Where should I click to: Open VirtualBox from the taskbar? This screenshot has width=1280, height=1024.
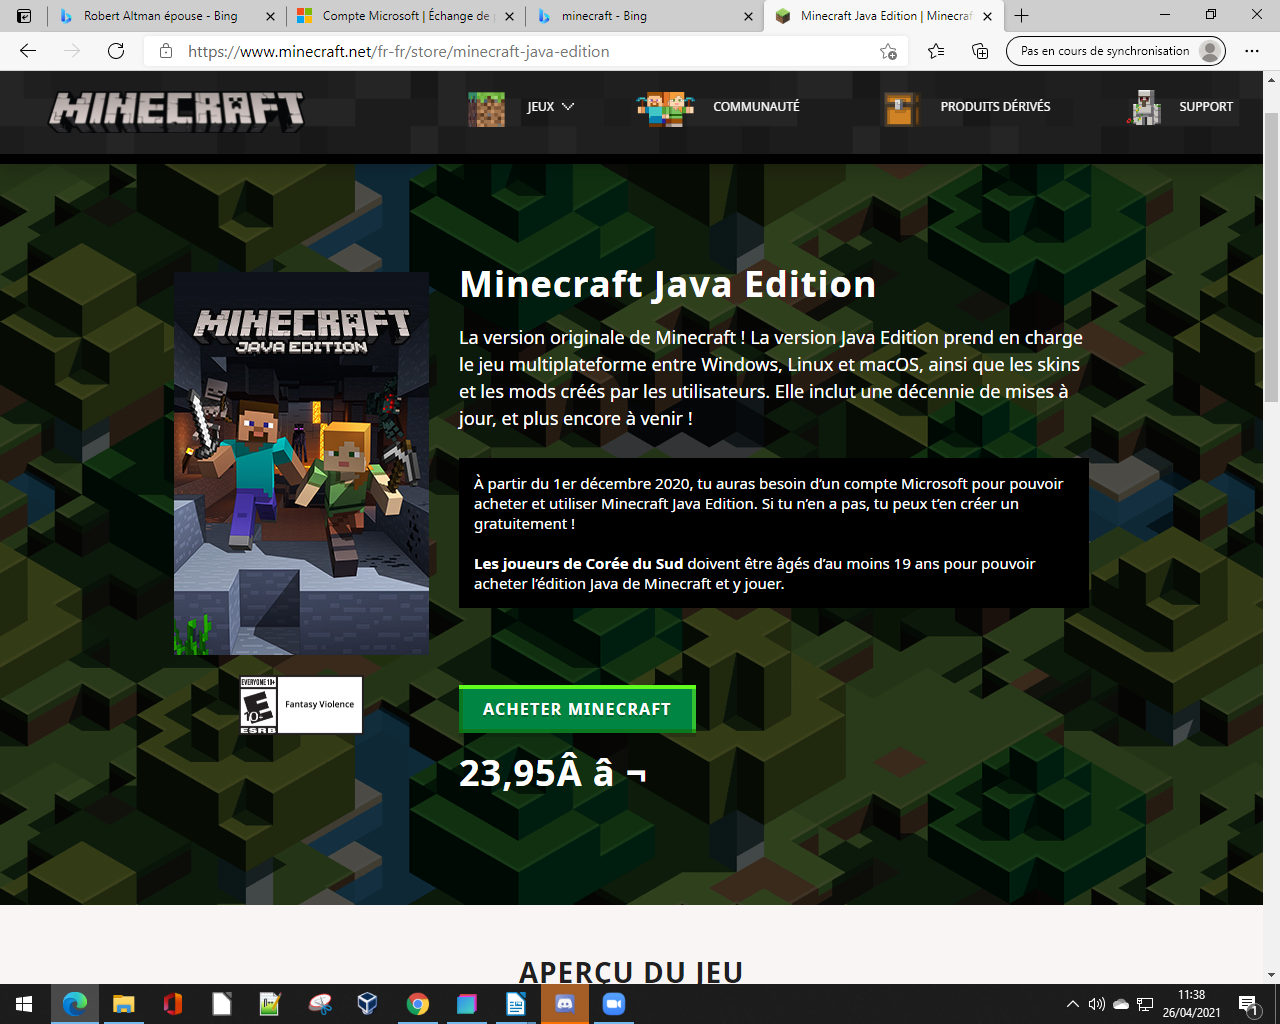pyautogui.click(x=368, y=1004)
